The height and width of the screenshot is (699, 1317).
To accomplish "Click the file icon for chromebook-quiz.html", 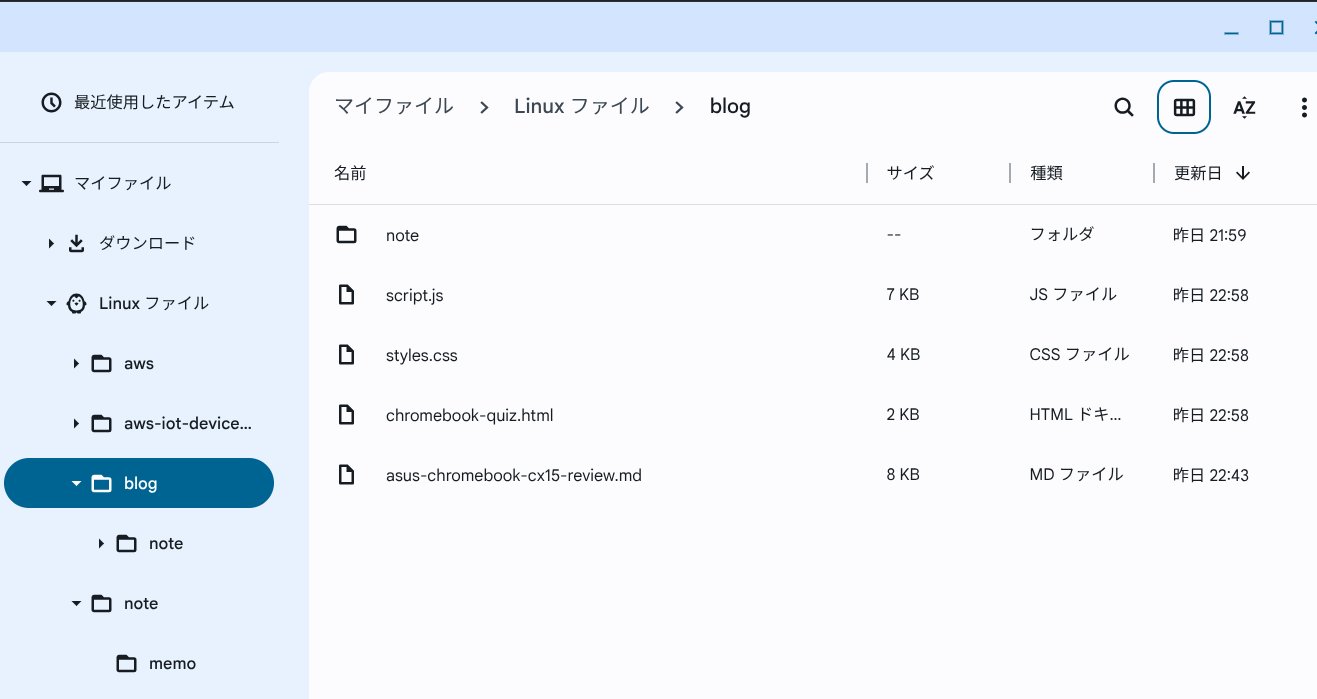I will (346, 415).
